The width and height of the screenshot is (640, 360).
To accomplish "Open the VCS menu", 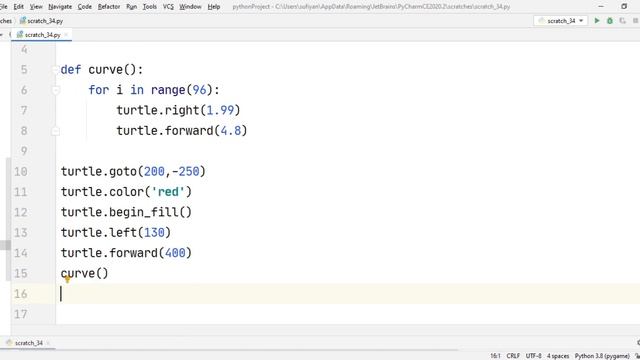I will [168, 7].
